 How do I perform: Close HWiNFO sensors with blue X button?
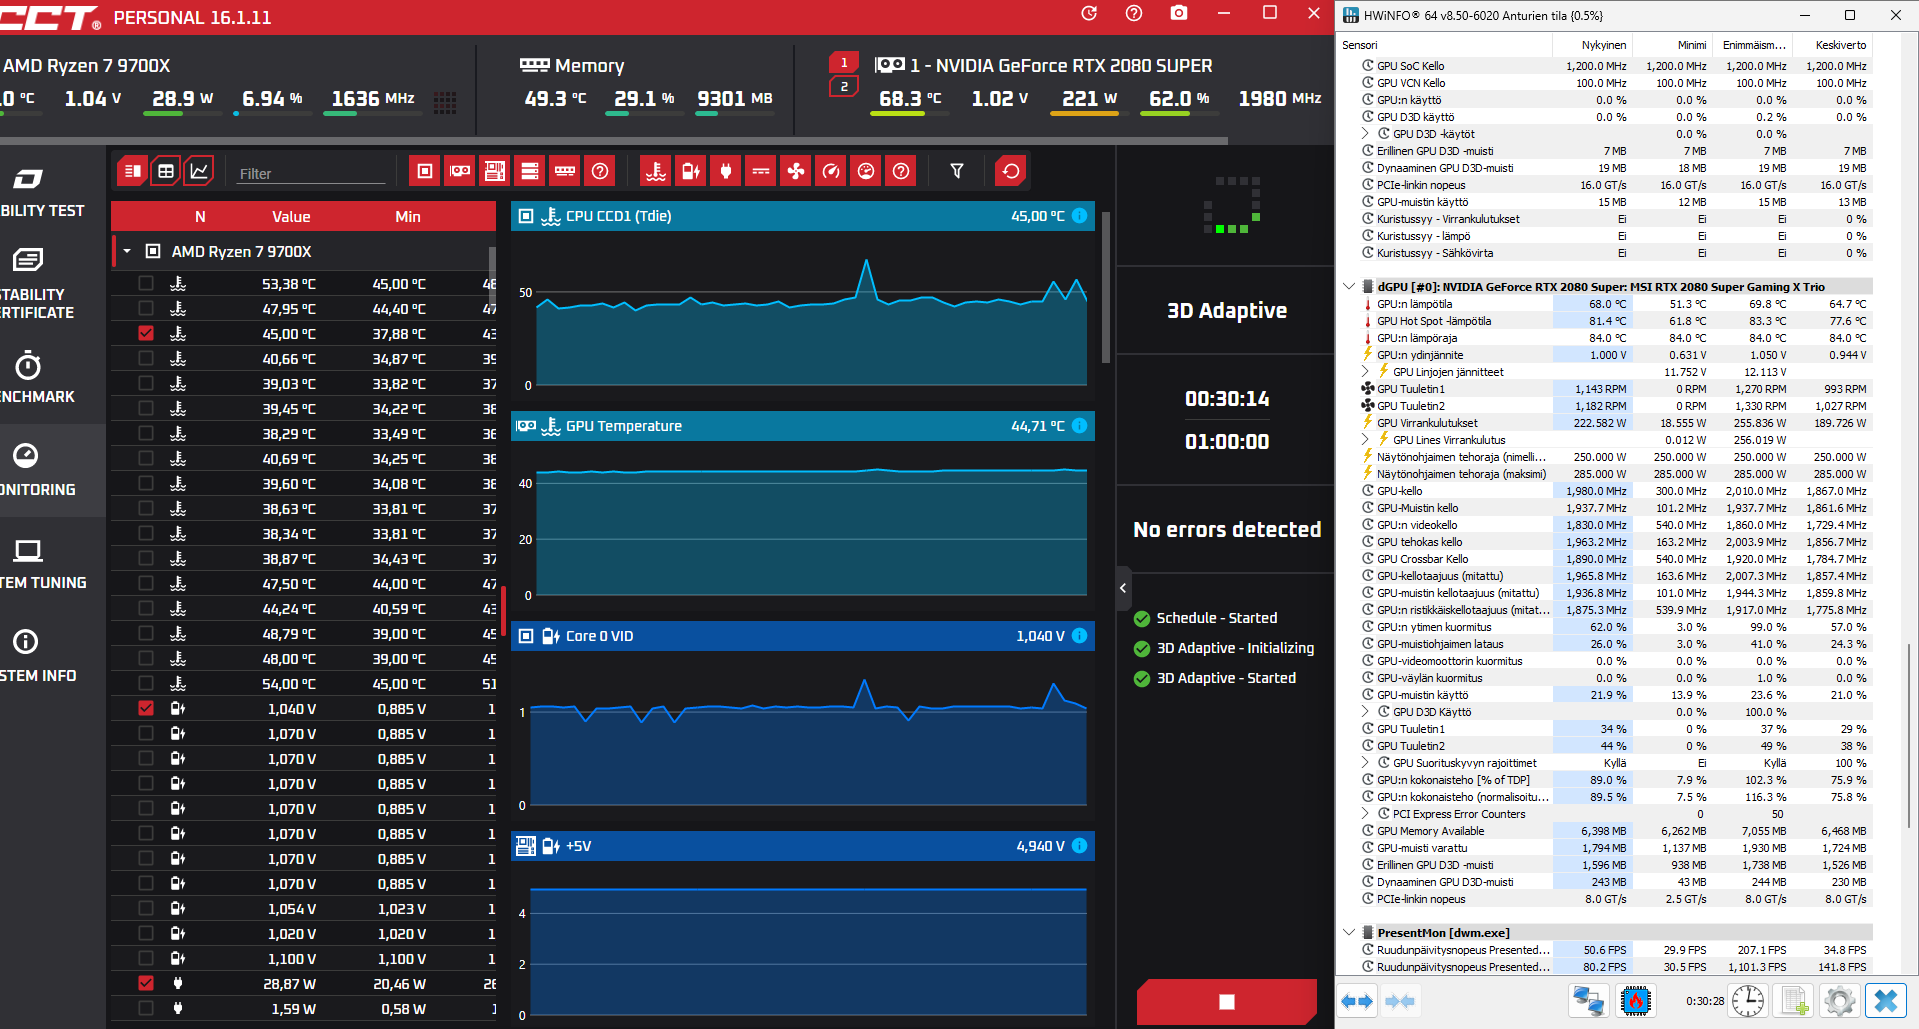(x=1886, y=1001)
